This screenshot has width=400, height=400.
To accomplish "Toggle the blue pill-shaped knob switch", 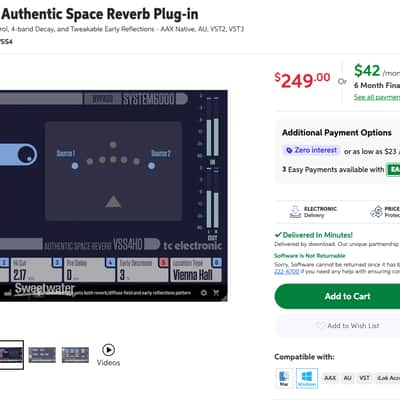I will pyautogui.click(x=18, y=155).
